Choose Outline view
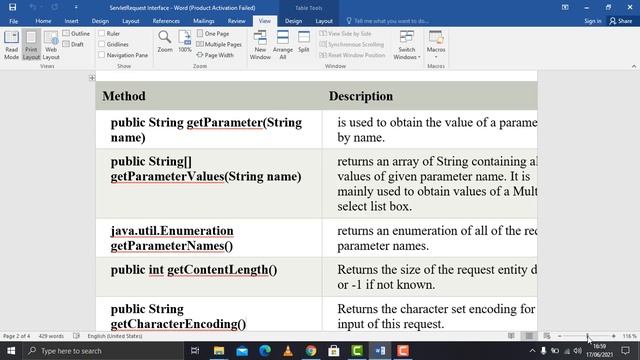This screenshot has width=640, height=360. 76,33
